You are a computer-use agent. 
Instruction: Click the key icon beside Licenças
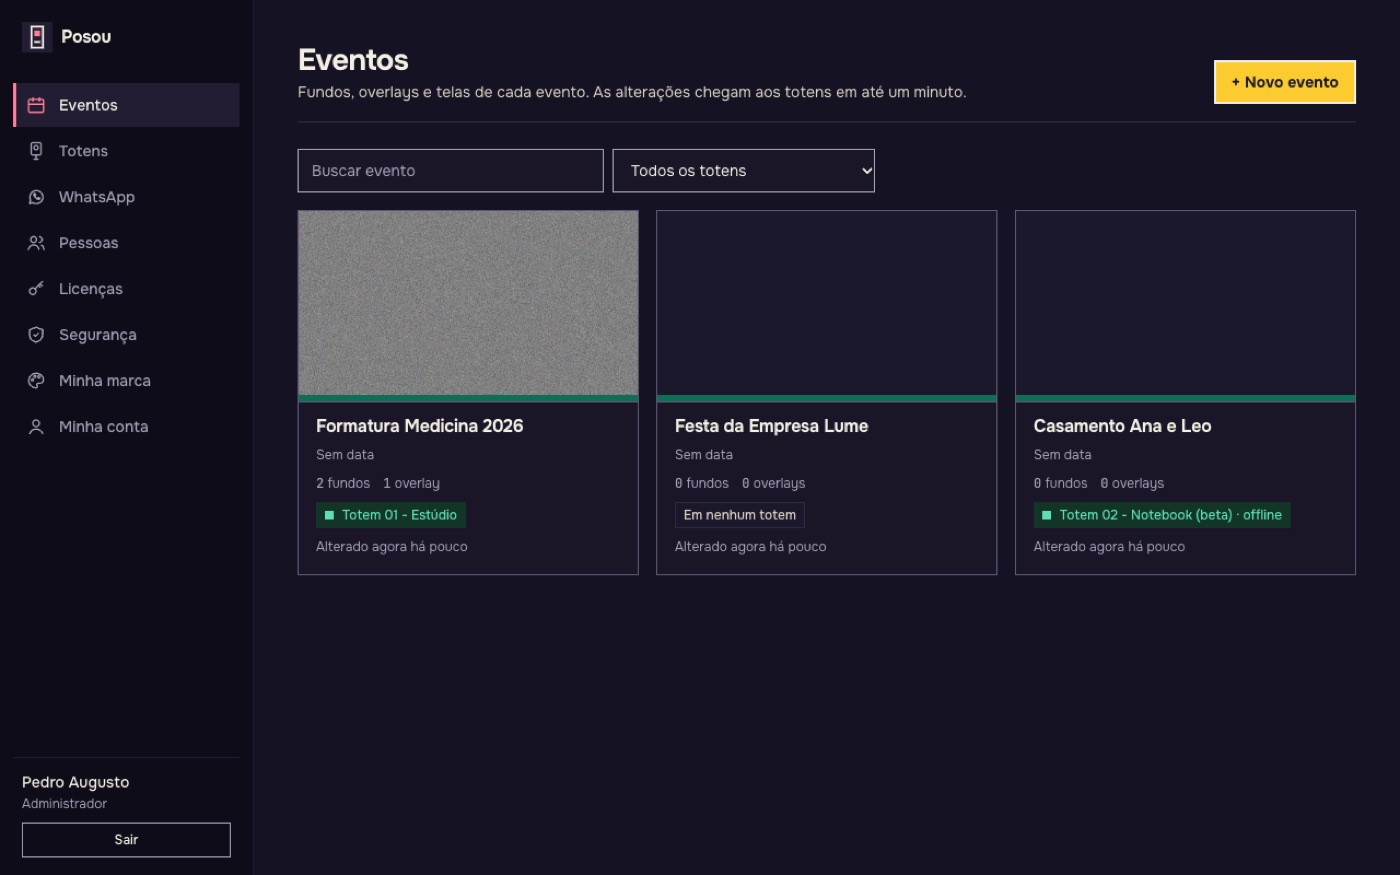click(x=36, y=289)
